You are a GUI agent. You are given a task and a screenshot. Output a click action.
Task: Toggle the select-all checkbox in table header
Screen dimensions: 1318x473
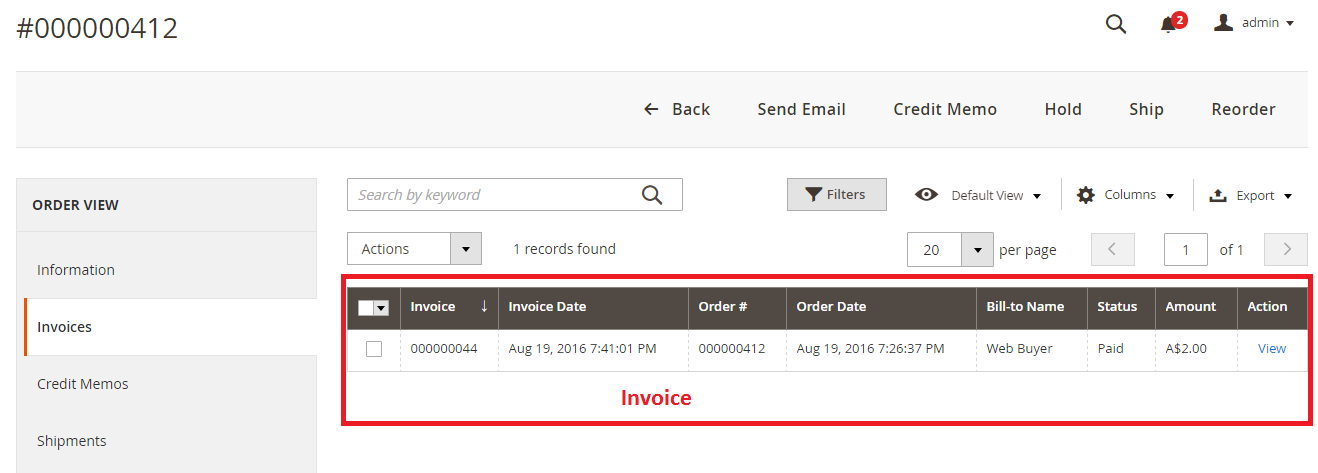(365, 308)
